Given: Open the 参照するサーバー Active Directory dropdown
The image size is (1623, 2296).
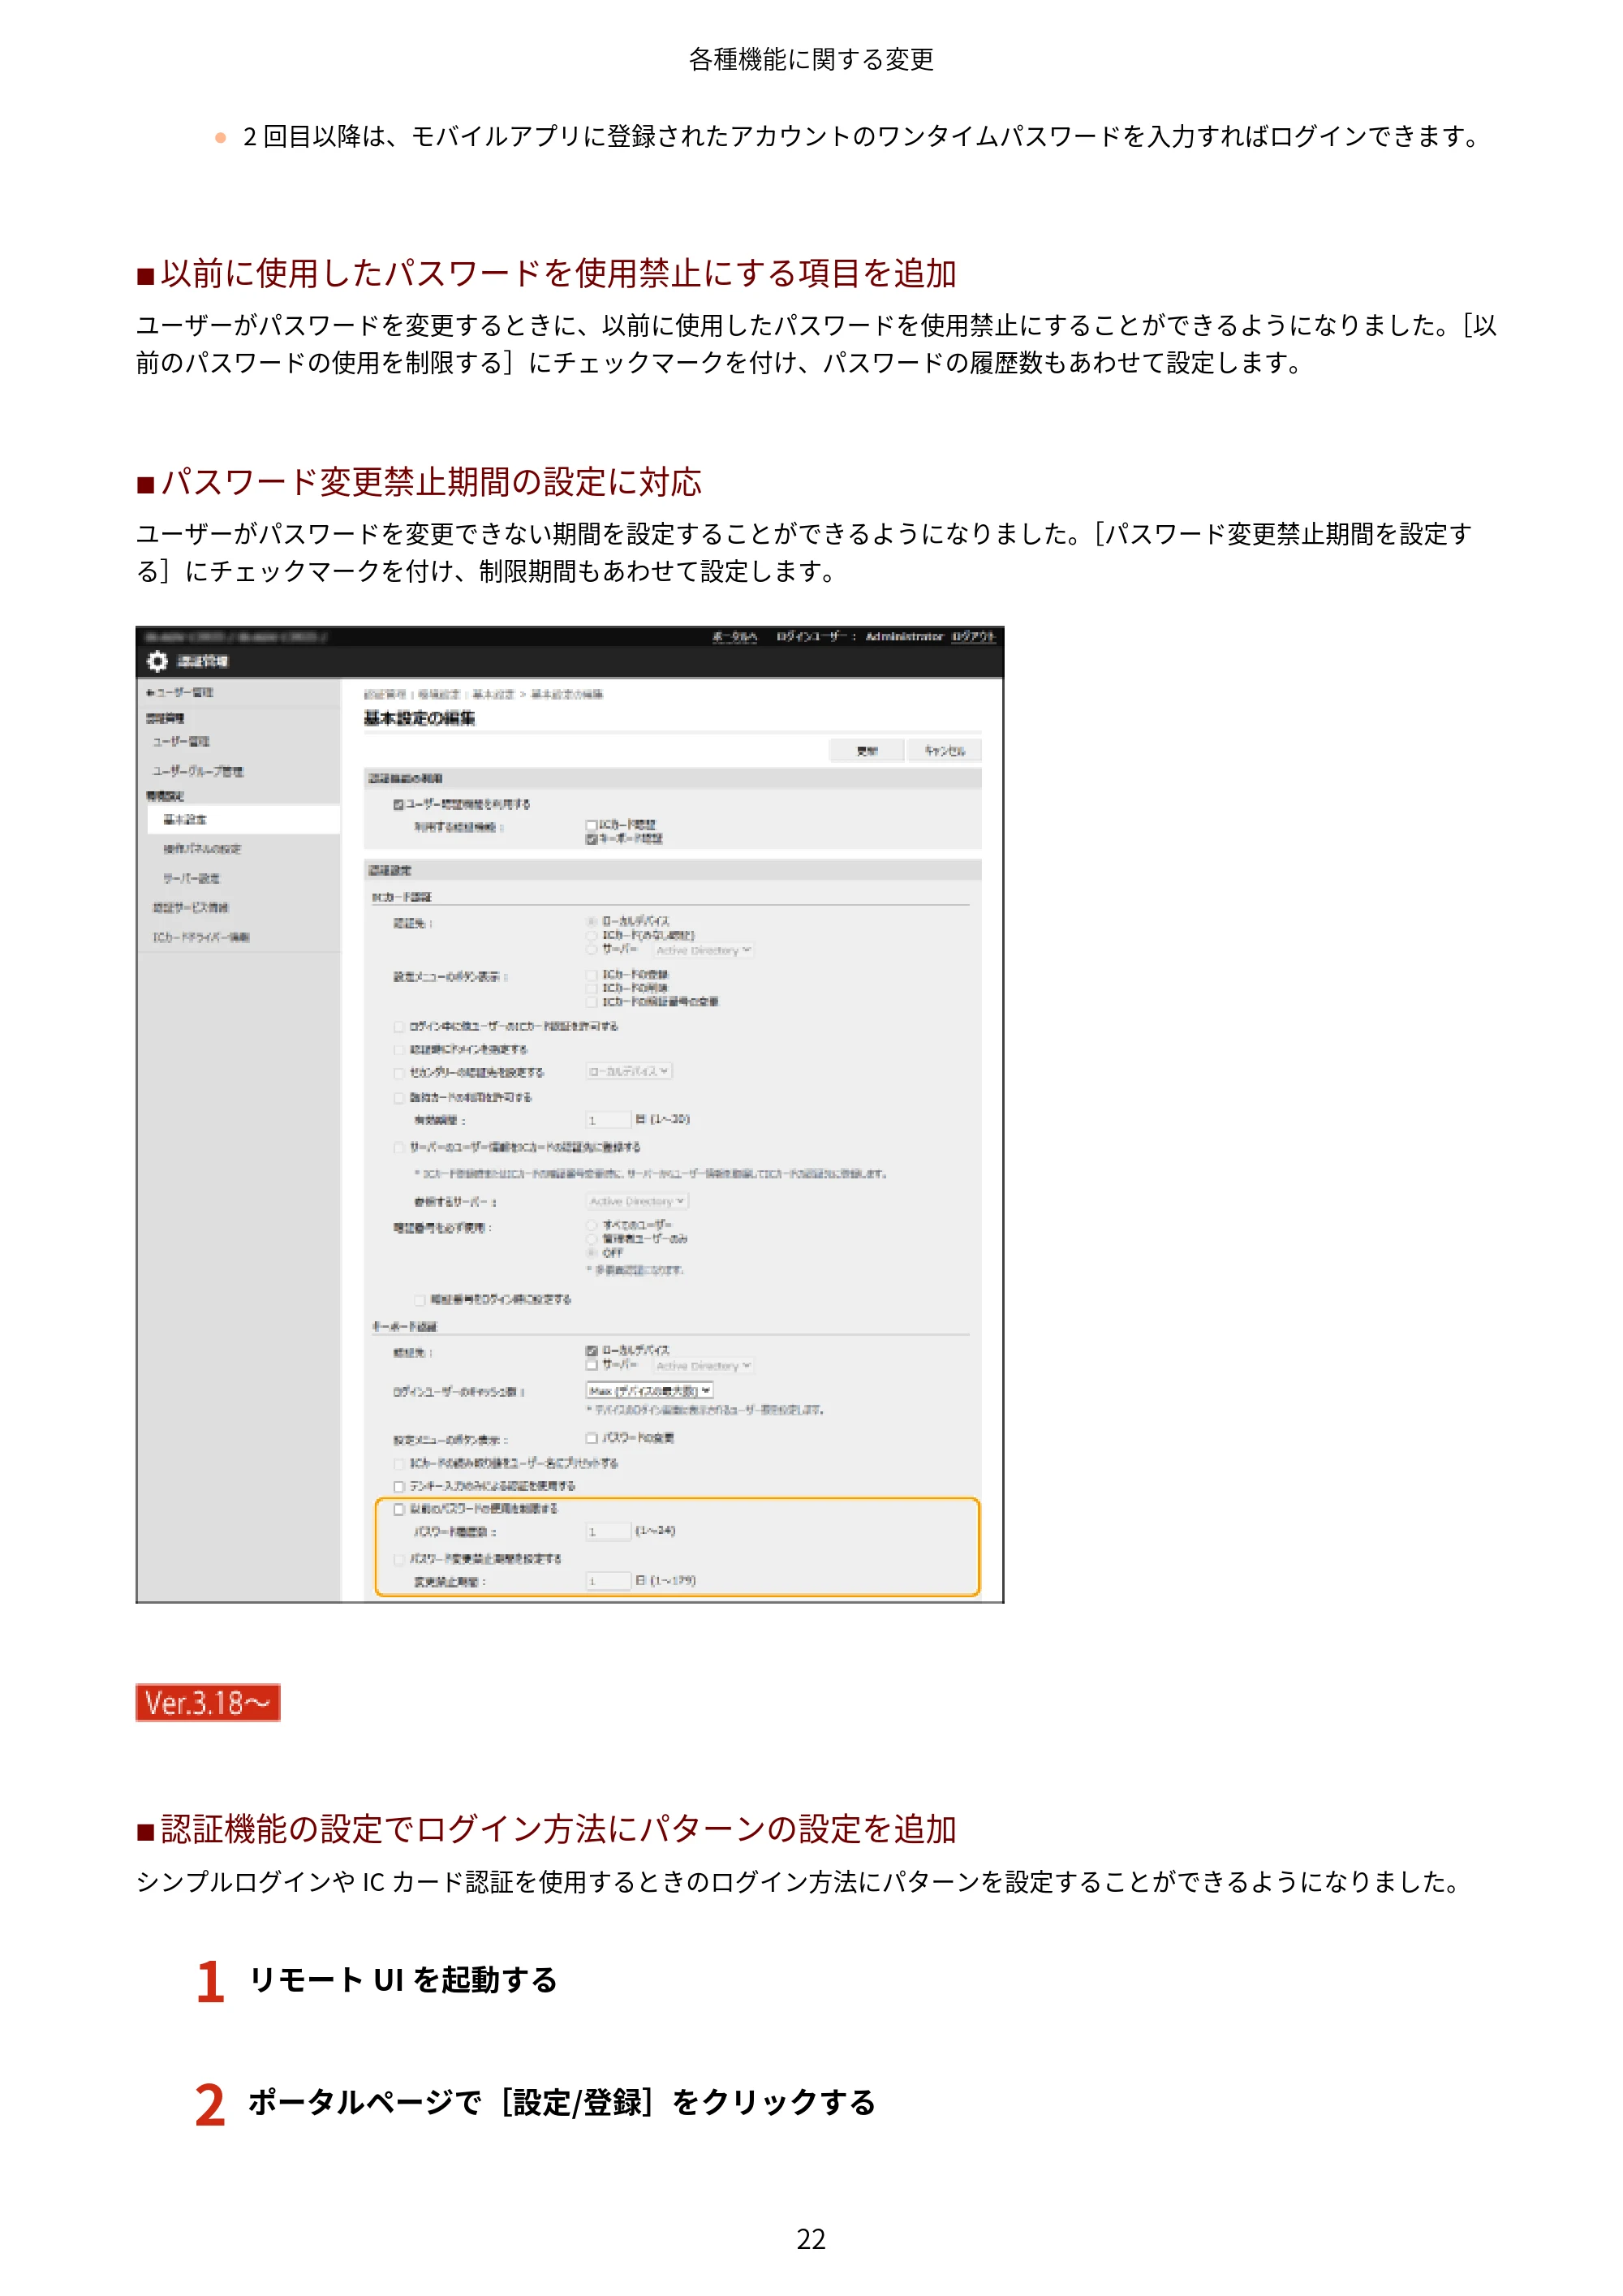Looking at the screenshot, I should (637, 1201).
